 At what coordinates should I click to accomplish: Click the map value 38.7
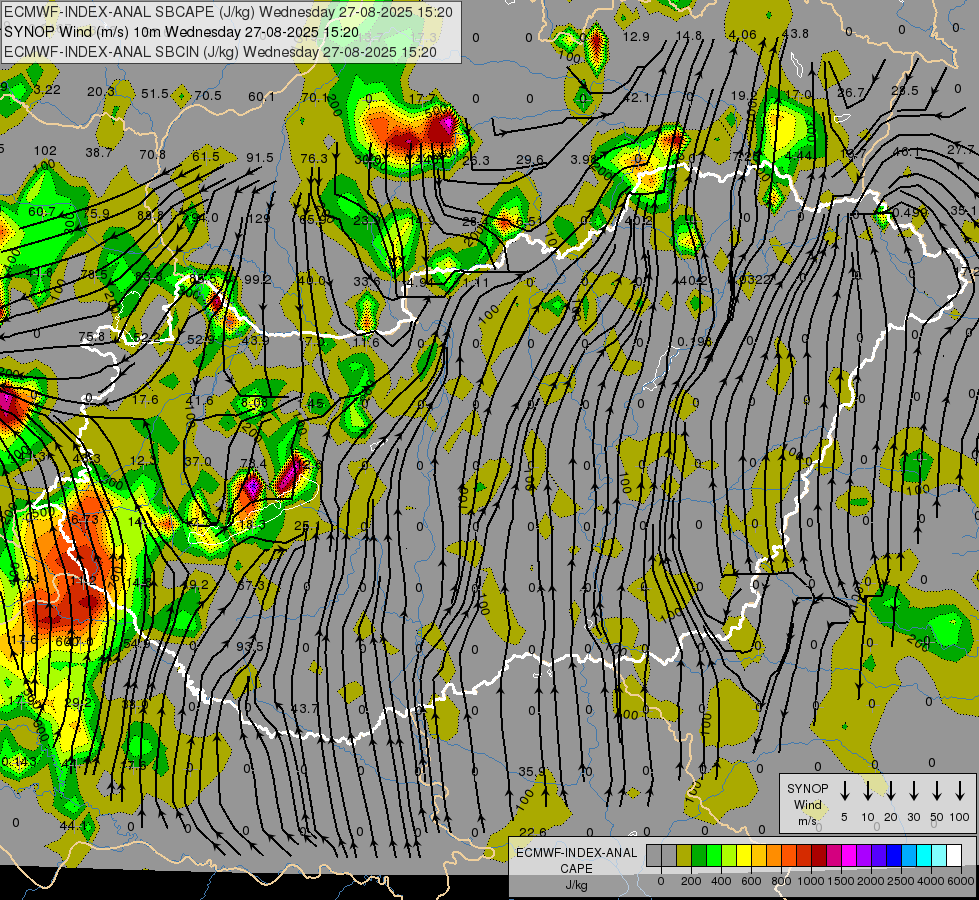tap(99, 152)
